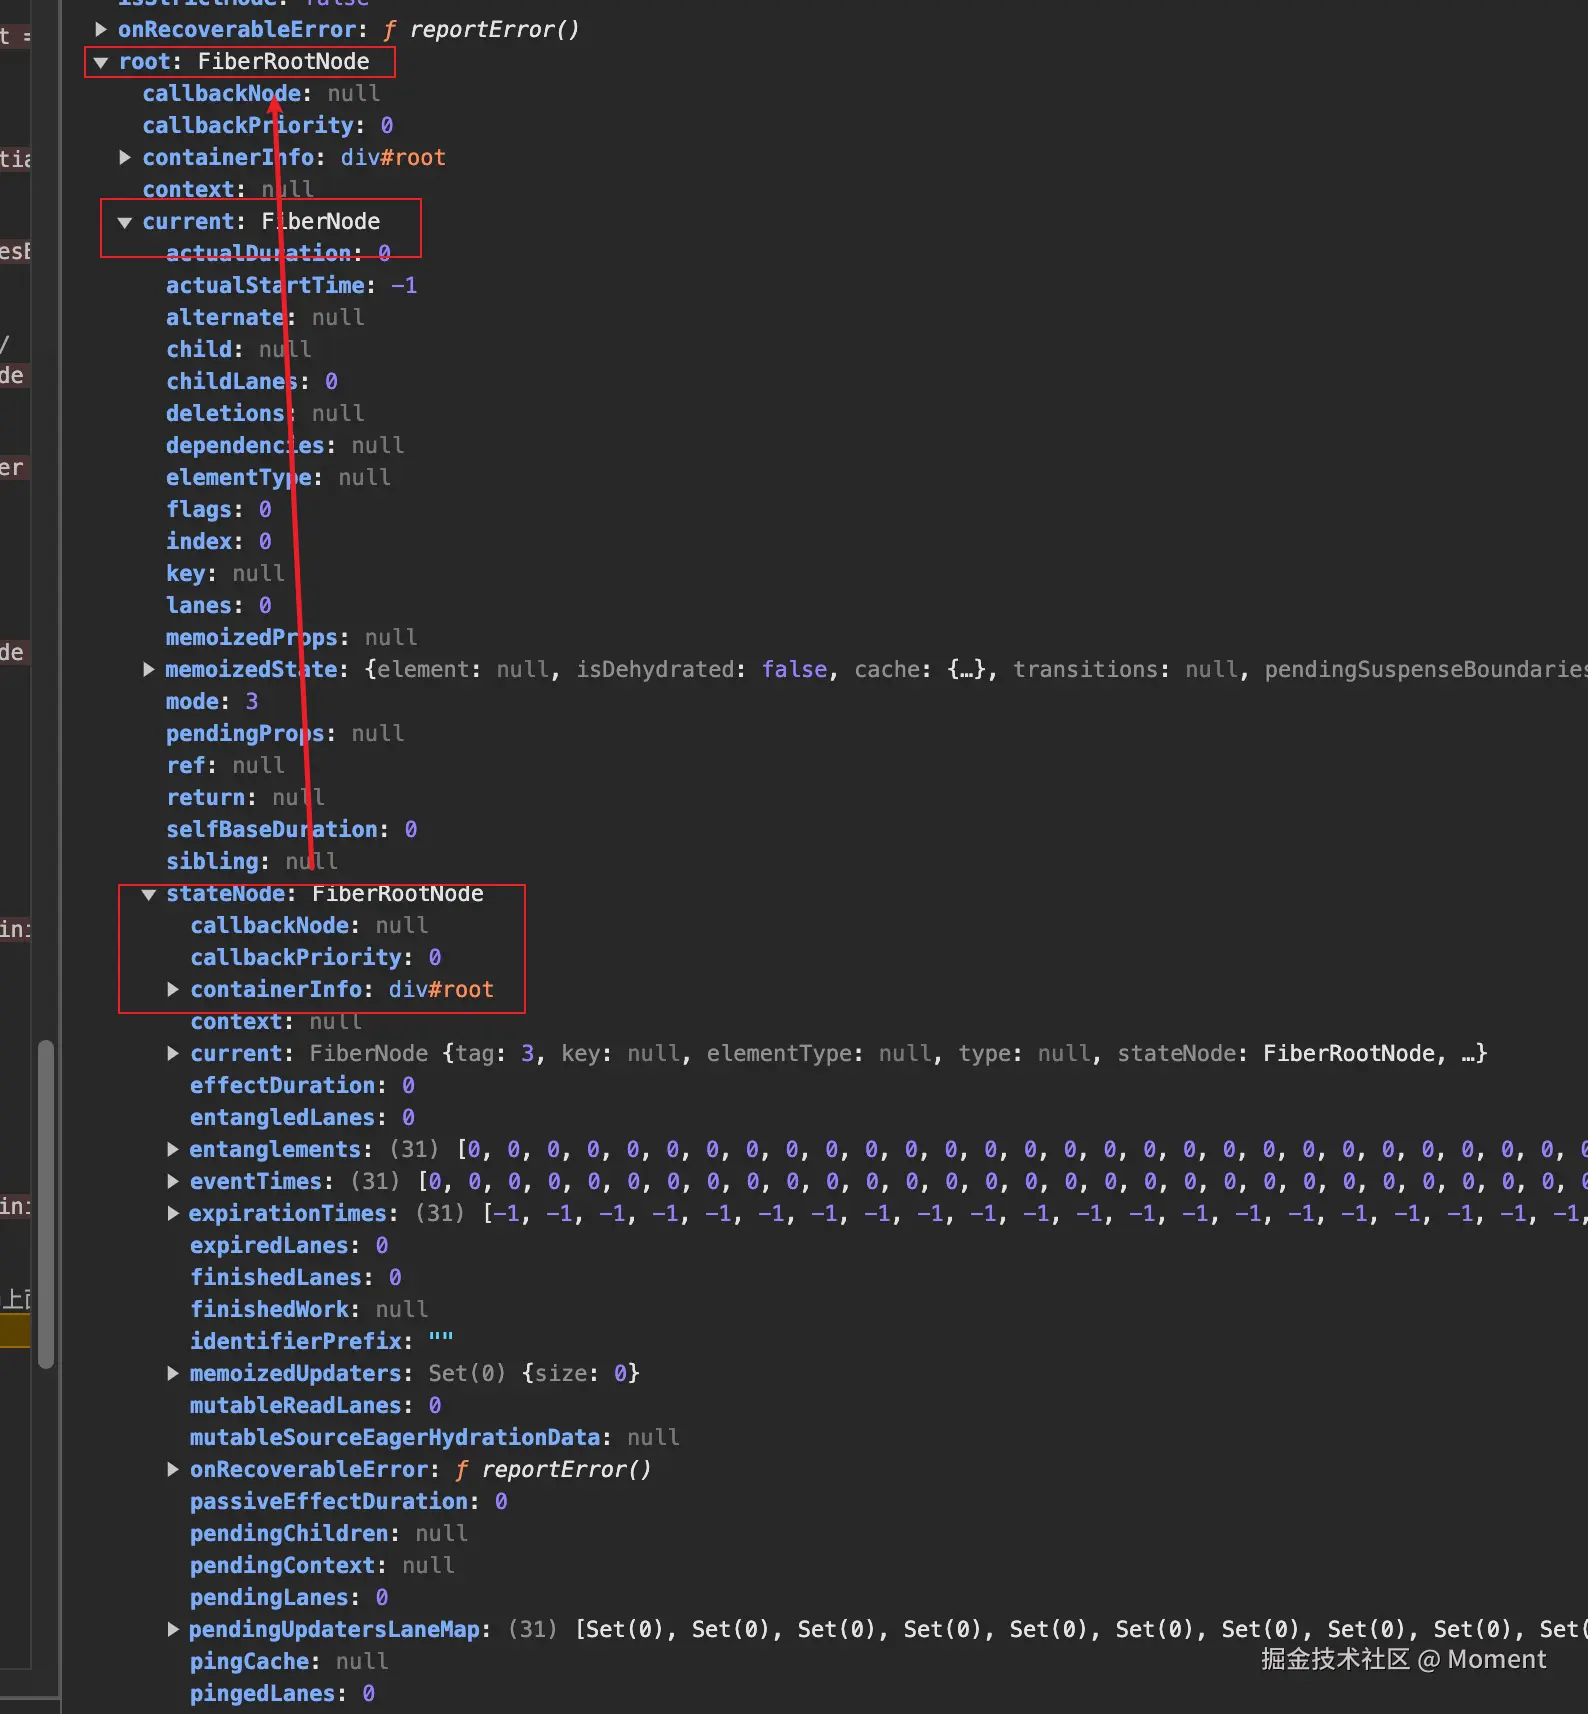
Task: Click the dependencies: null property
Action: [285, 446]
